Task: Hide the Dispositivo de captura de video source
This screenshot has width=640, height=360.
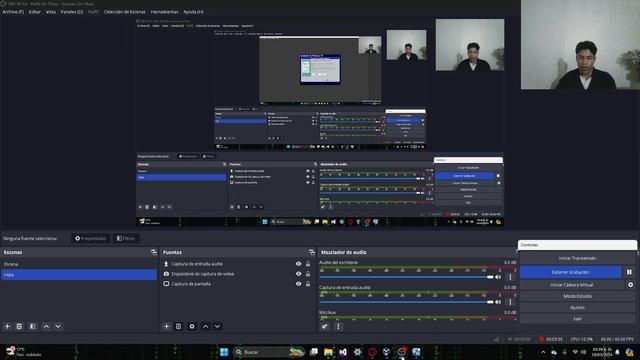Action: [x=298, y=274]
